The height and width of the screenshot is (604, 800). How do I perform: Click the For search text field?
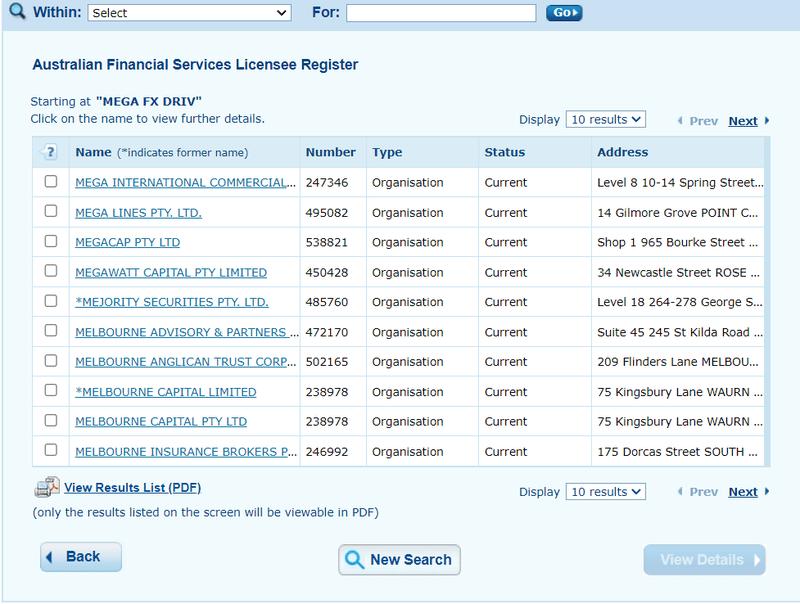coord(441,13)
